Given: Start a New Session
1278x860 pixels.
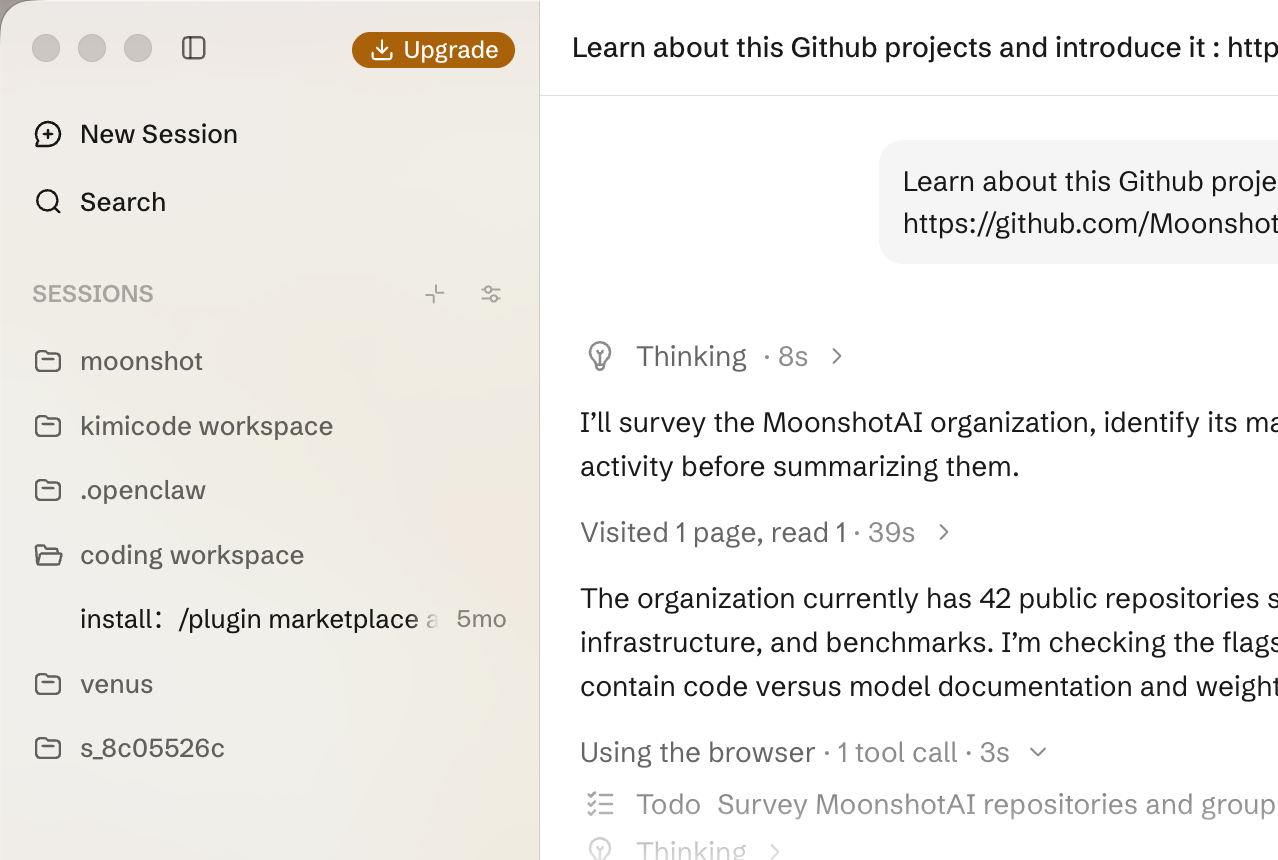Looking at the screenshot, I should tap(136, 134).
